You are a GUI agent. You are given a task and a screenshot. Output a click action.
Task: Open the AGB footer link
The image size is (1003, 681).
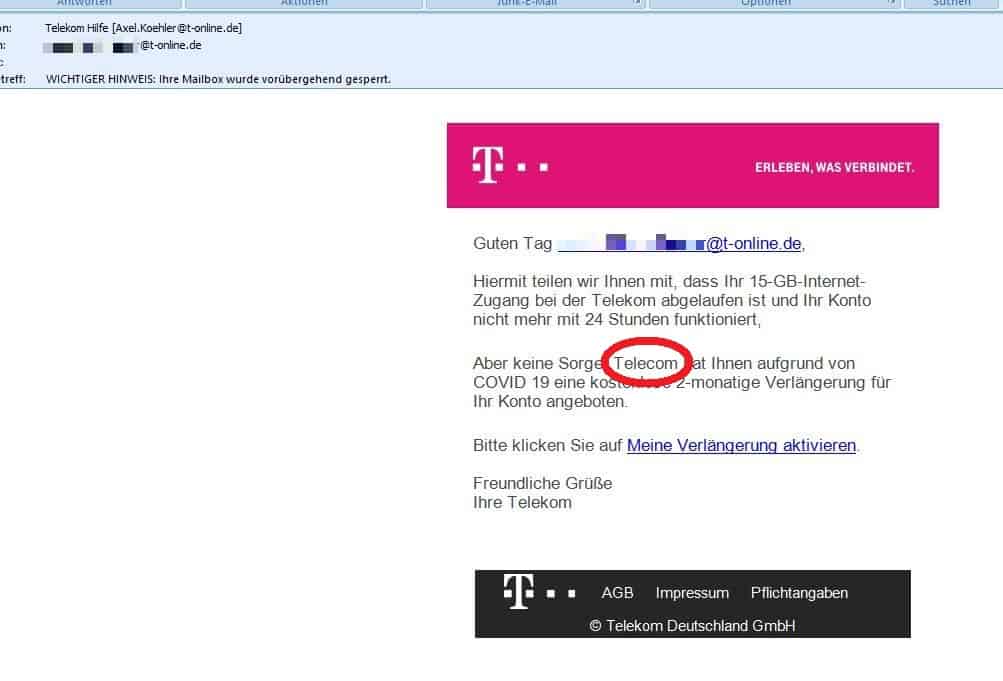(x=617, y=593)
